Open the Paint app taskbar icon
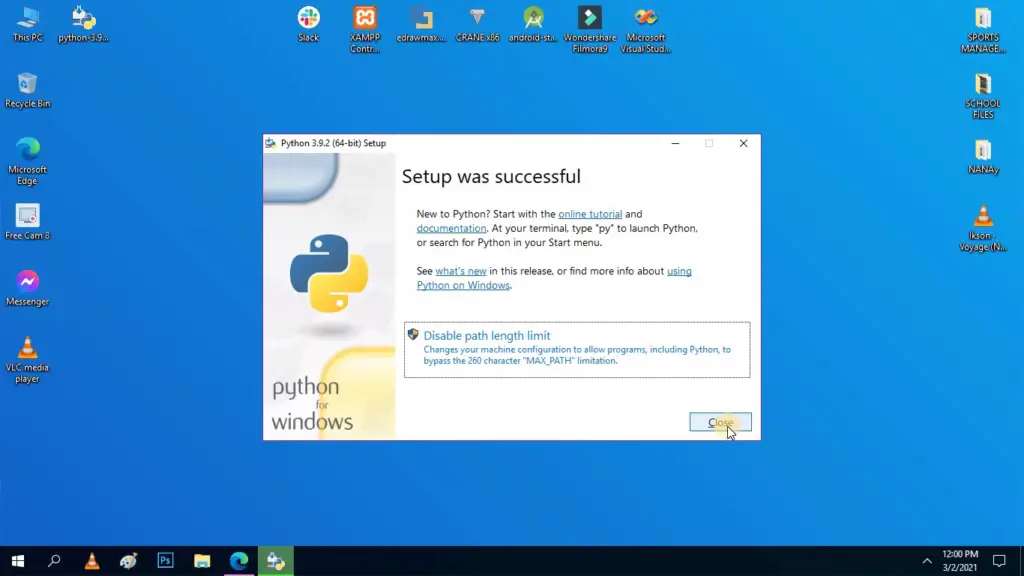The image size is (1024, 576). [129, 561]
